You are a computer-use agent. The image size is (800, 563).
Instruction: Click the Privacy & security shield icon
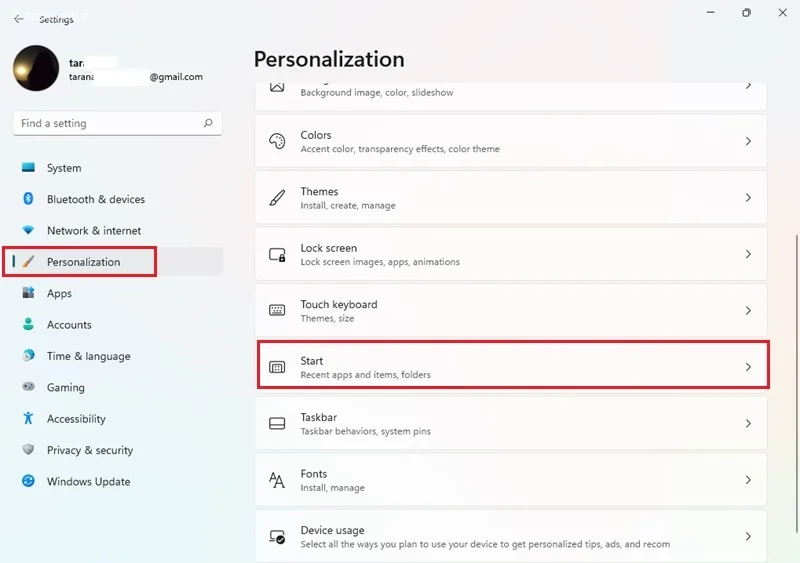tap(28, 450)
